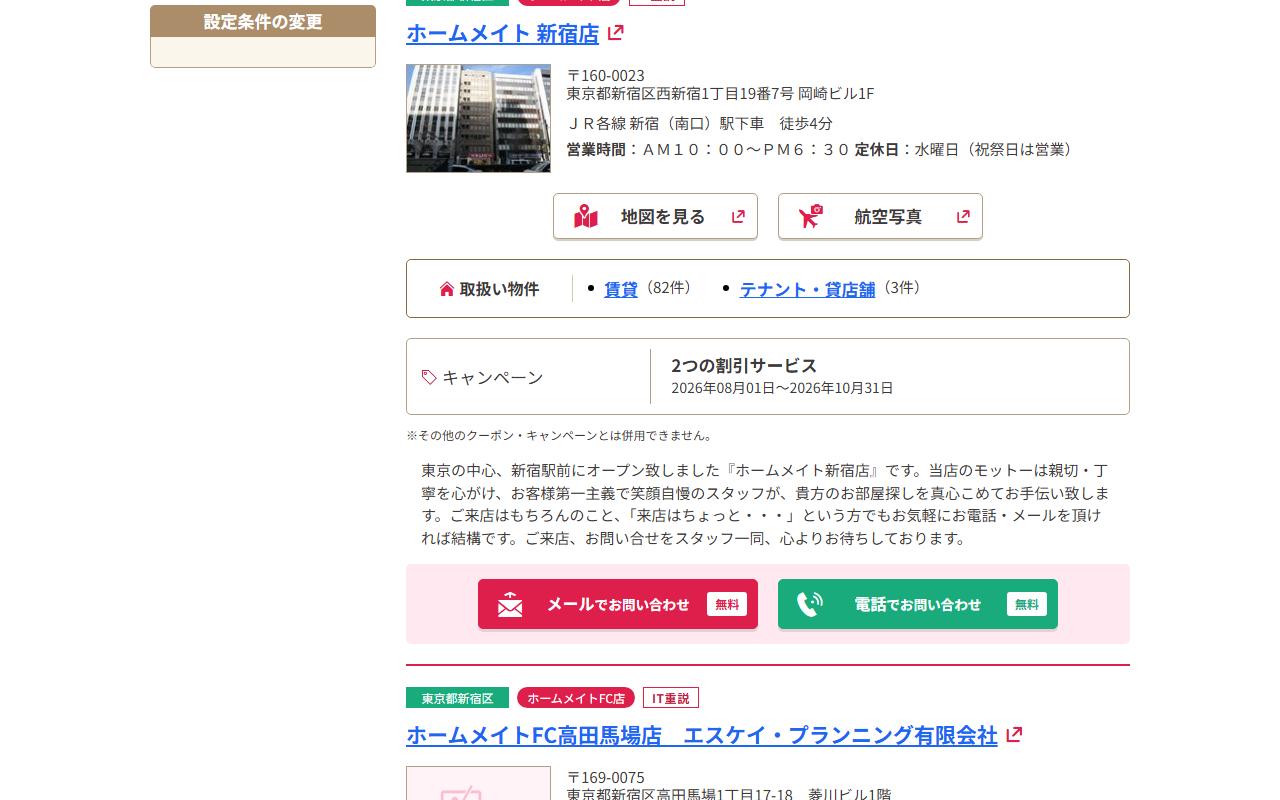Click the IT重説 badge
Image resolution: width=1280 pixels, height=800 pixels.
671,698
